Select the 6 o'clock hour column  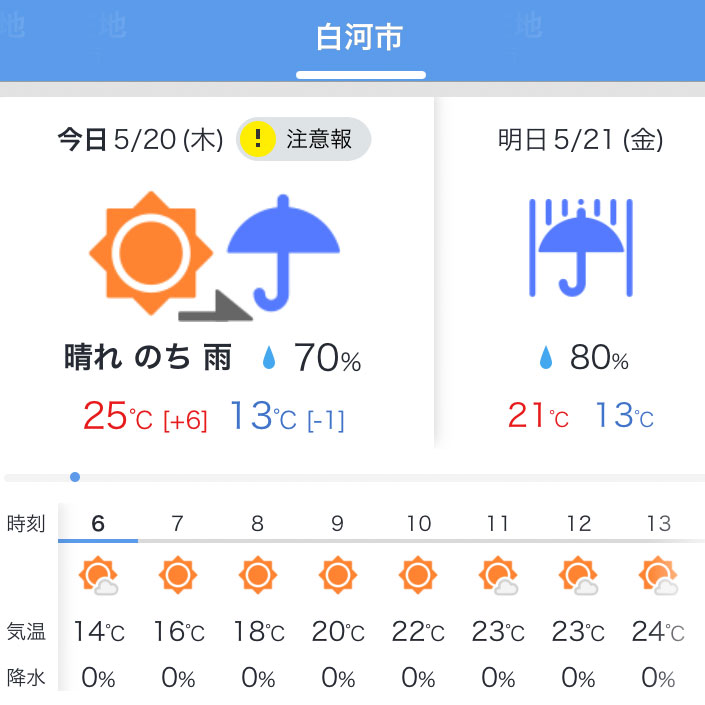pyautogui.click(x=98, y=524)
